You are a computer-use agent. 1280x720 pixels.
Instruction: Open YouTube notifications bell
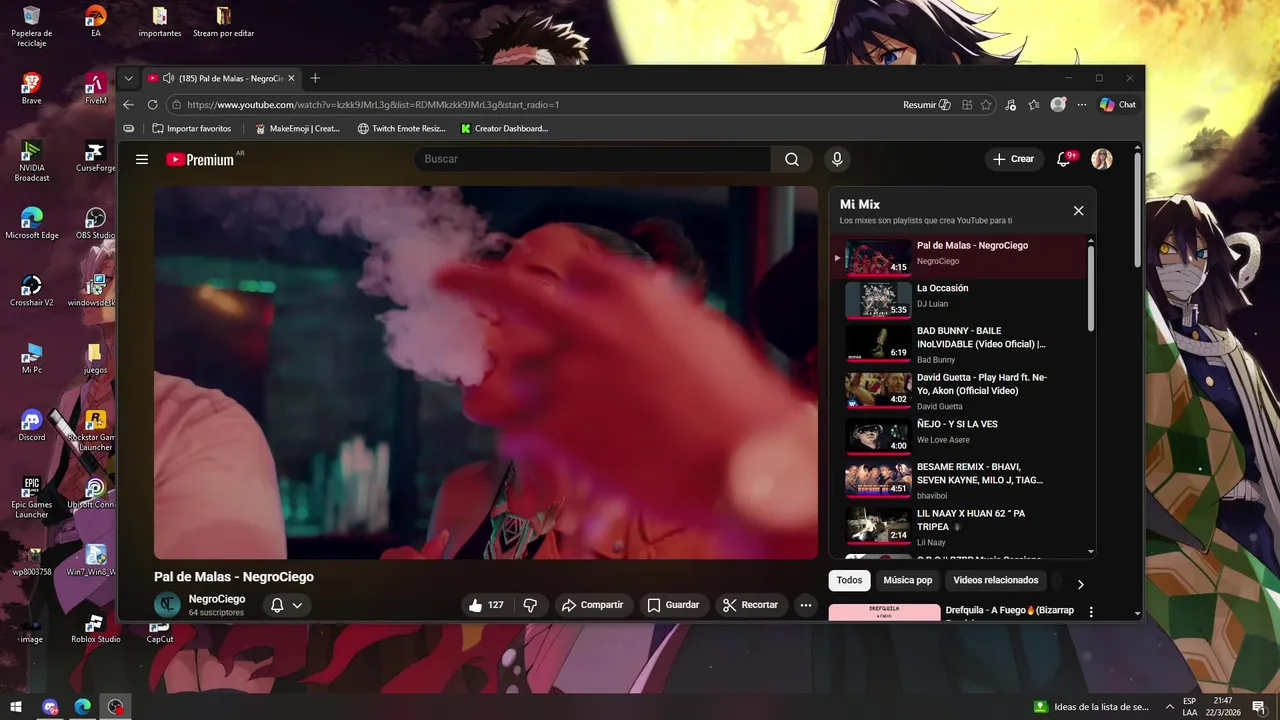[1064, 159]
